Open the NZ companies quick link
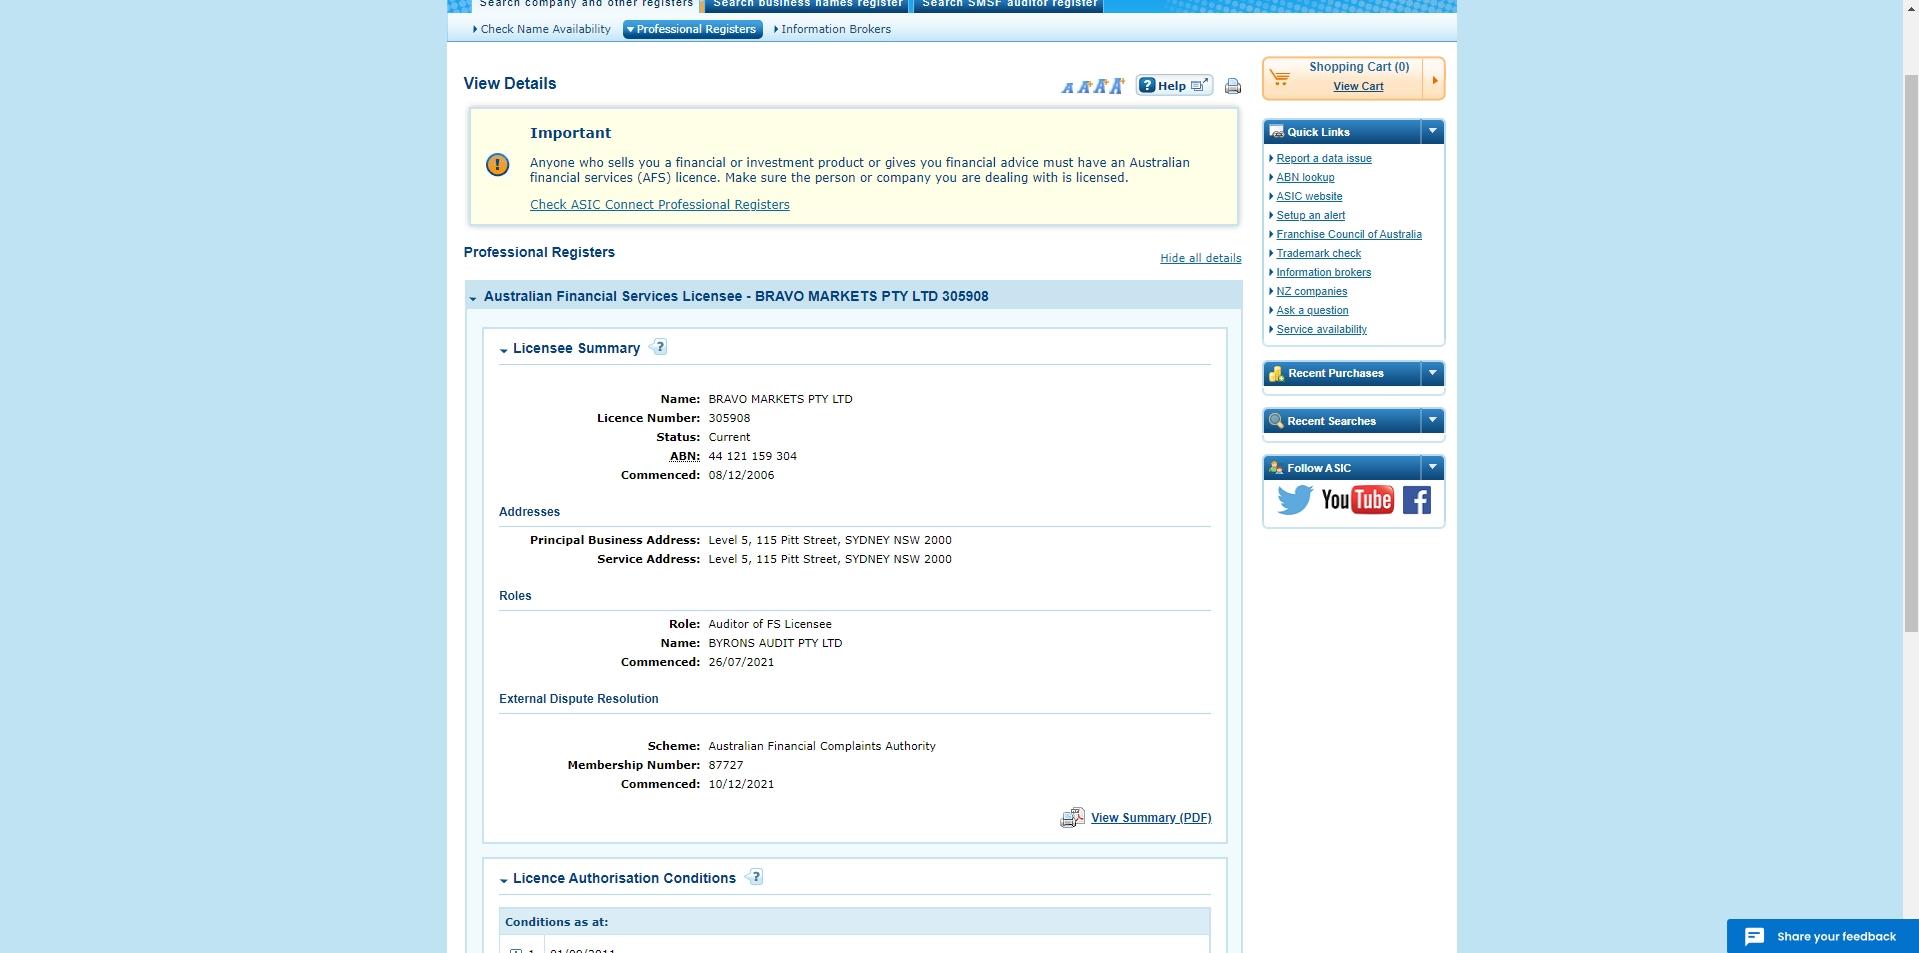This screenshot has height=953, width=1919. 1311,291
